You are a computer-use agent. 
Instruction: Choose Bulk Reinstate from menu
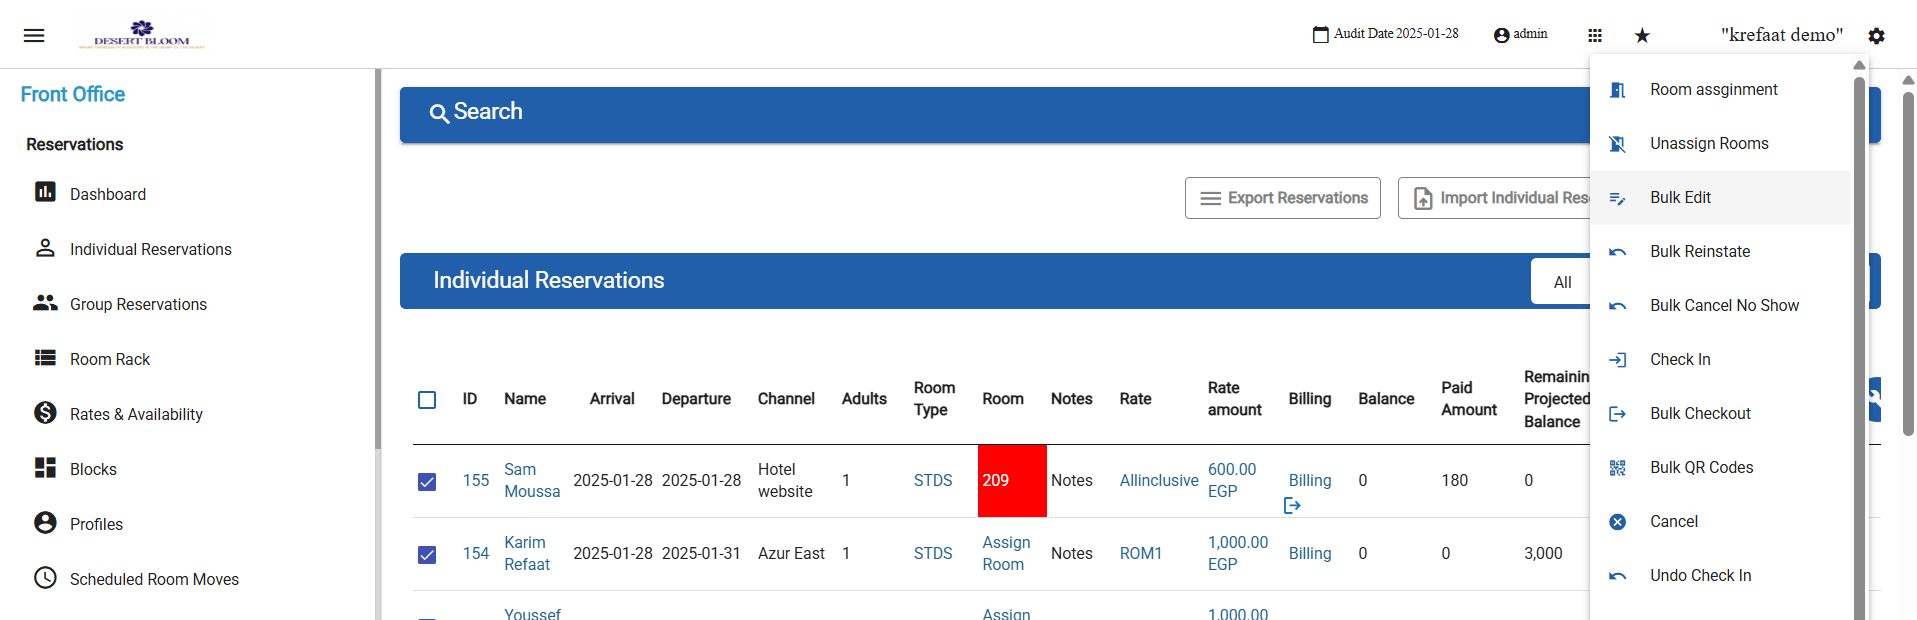[1720, 252]
